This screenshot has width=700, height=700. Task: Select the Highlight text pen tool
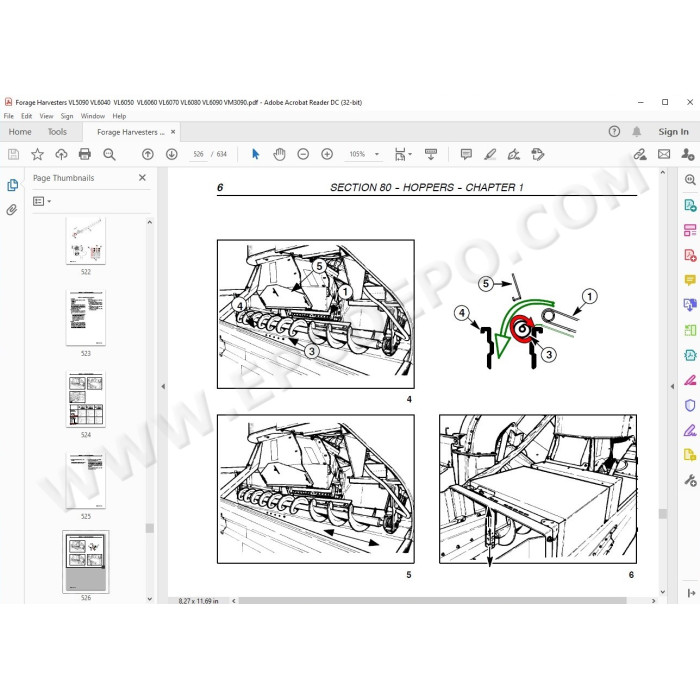tap(490, 154)
